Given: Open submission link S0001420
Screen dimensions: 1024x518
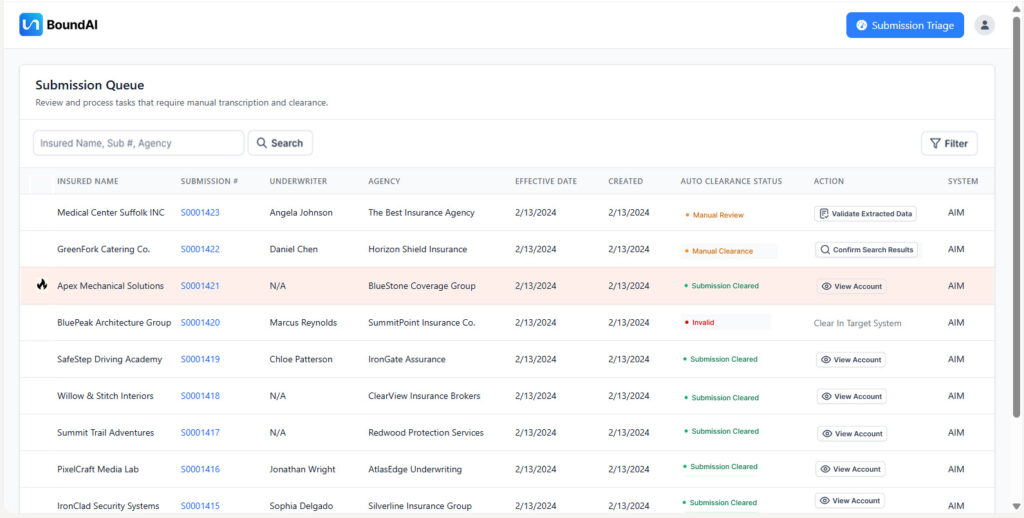Looking at the screenshot, I should tap(200, 323).
